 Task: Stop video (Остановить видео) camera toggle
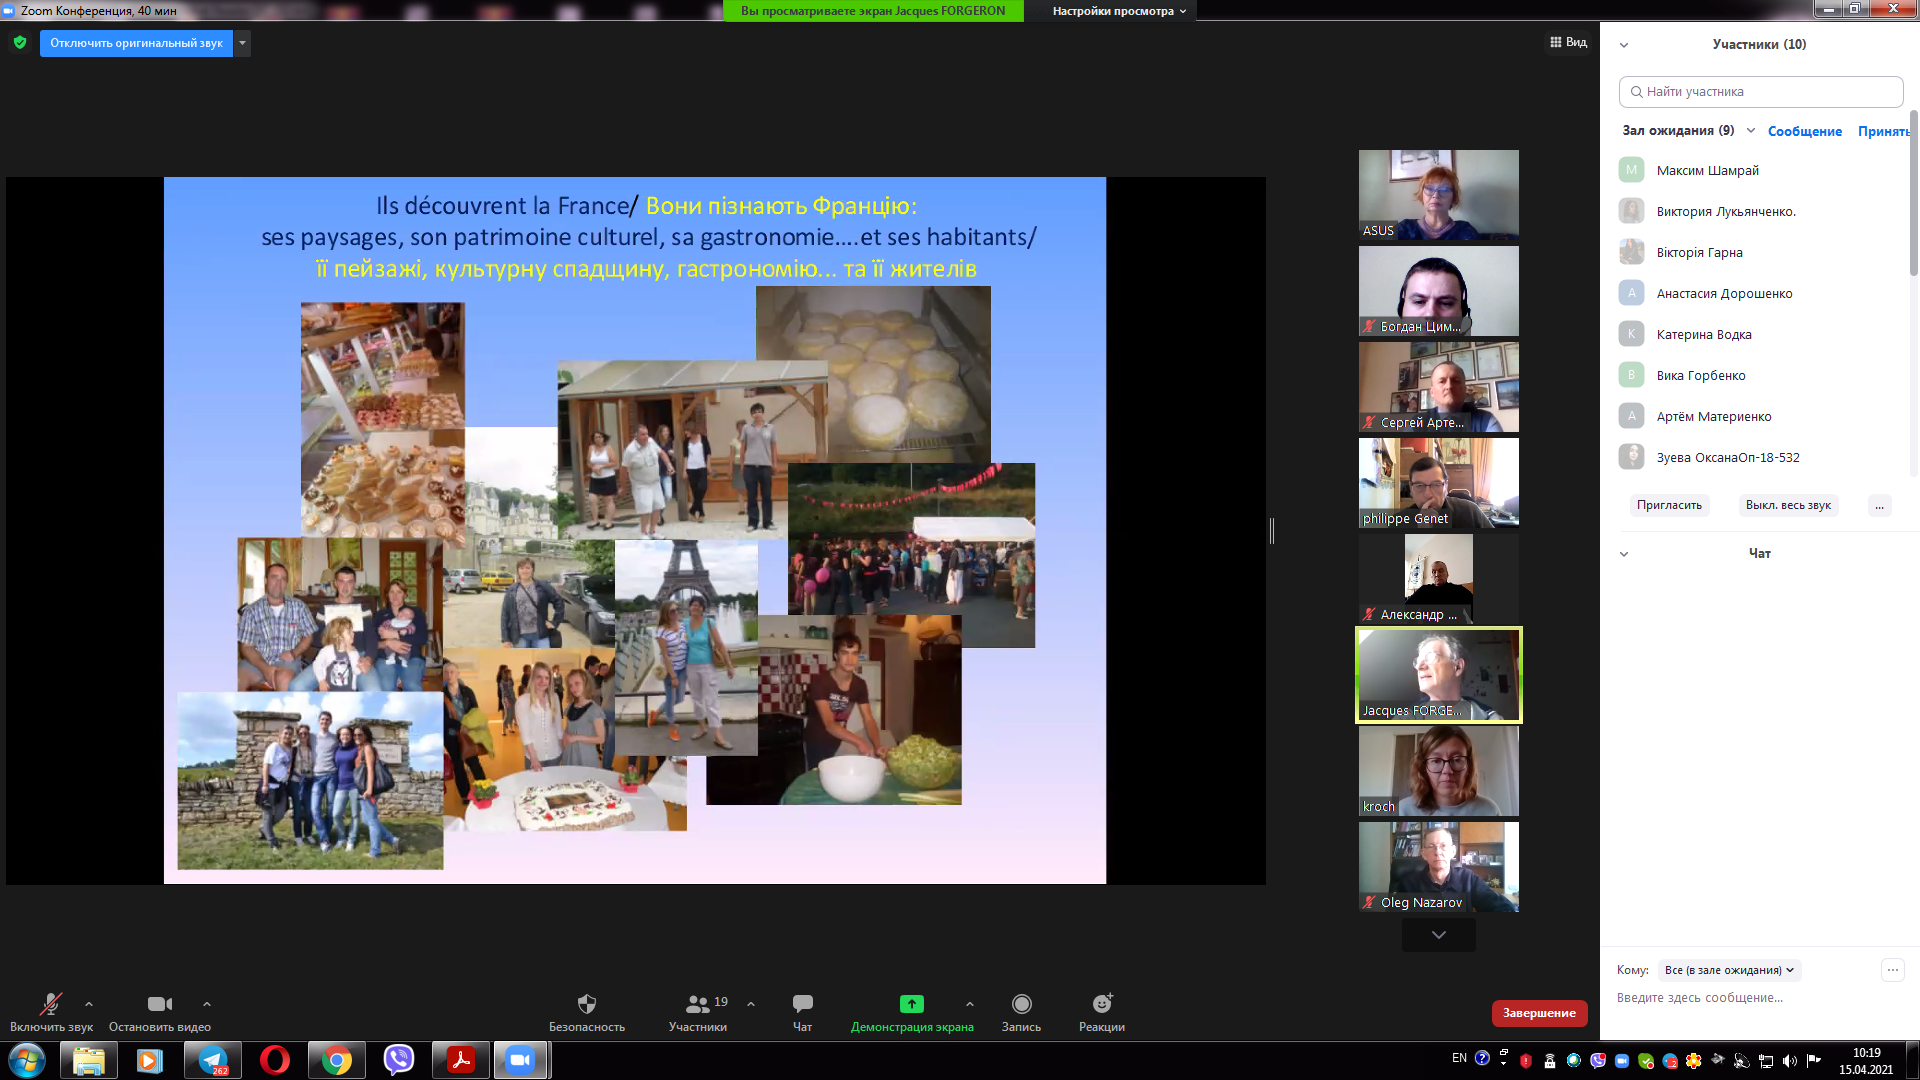click(159, 1004)
